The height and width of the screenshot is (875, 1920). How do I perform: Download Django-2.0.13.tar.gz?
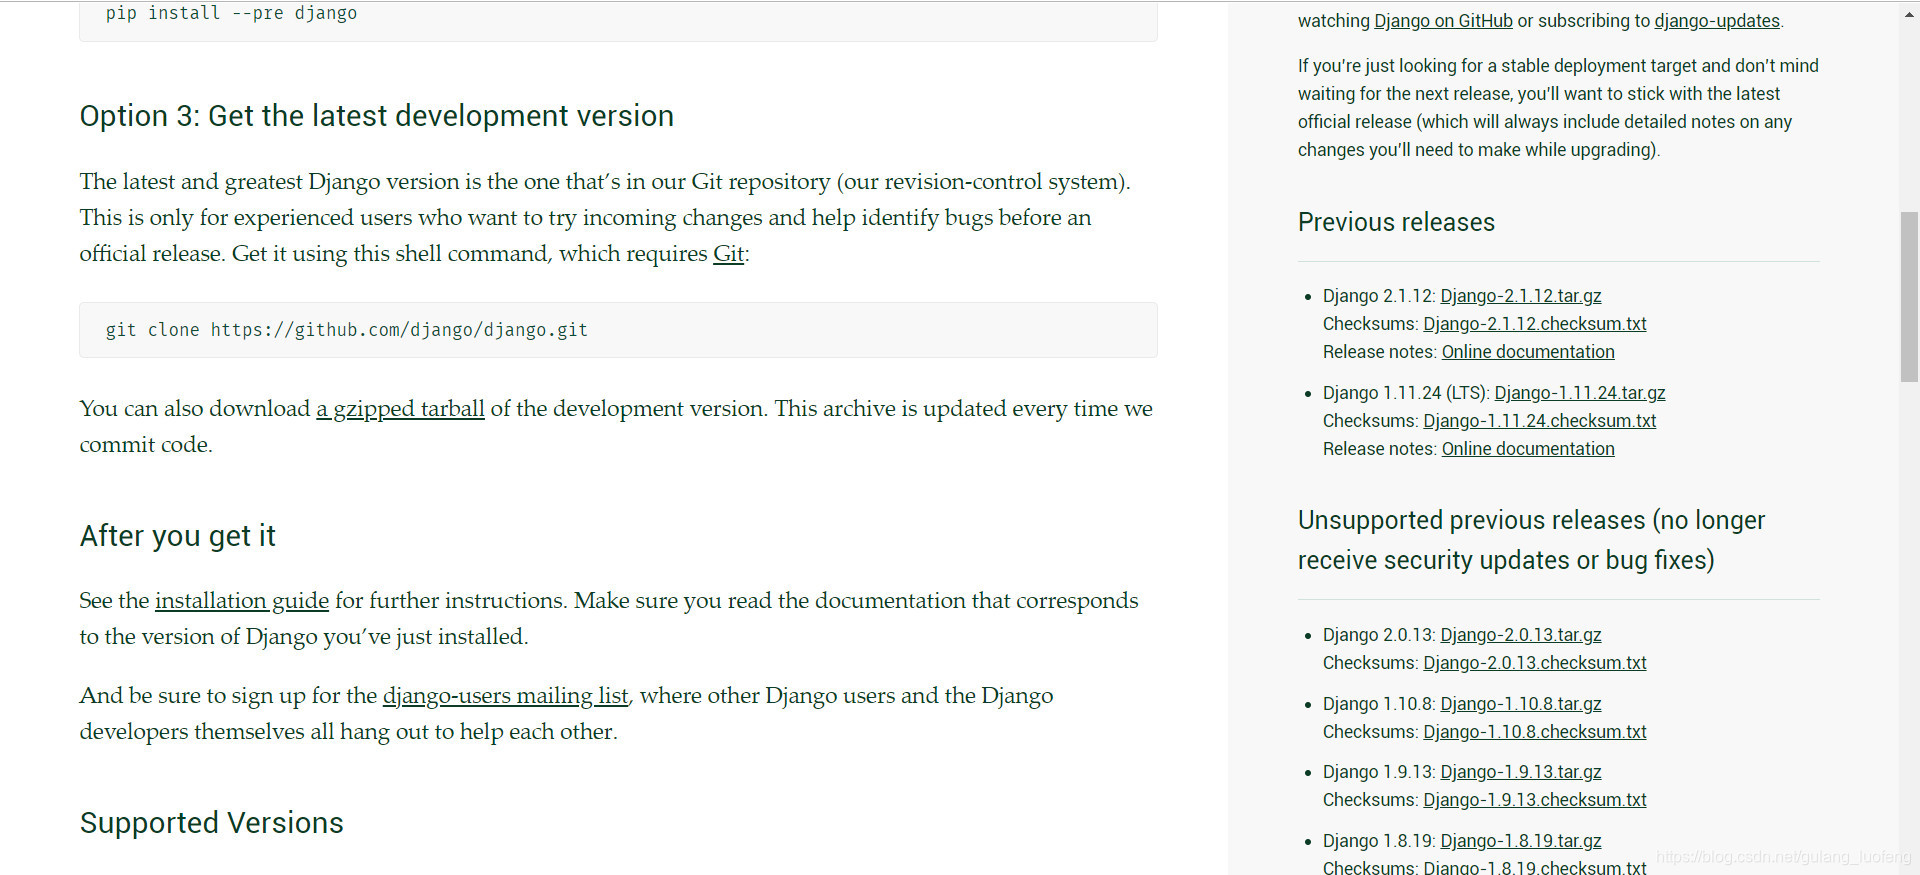[x=1521, y=635]
